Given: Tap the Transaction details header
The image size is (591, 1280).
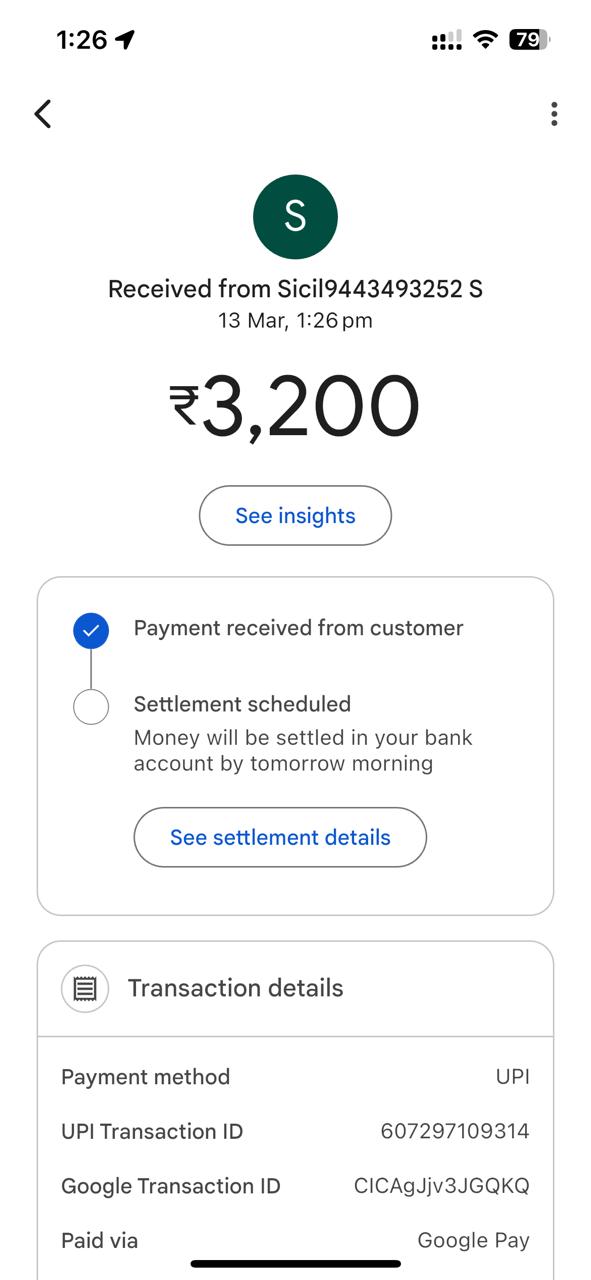Looking at the screenshot, I should [295, 989].
